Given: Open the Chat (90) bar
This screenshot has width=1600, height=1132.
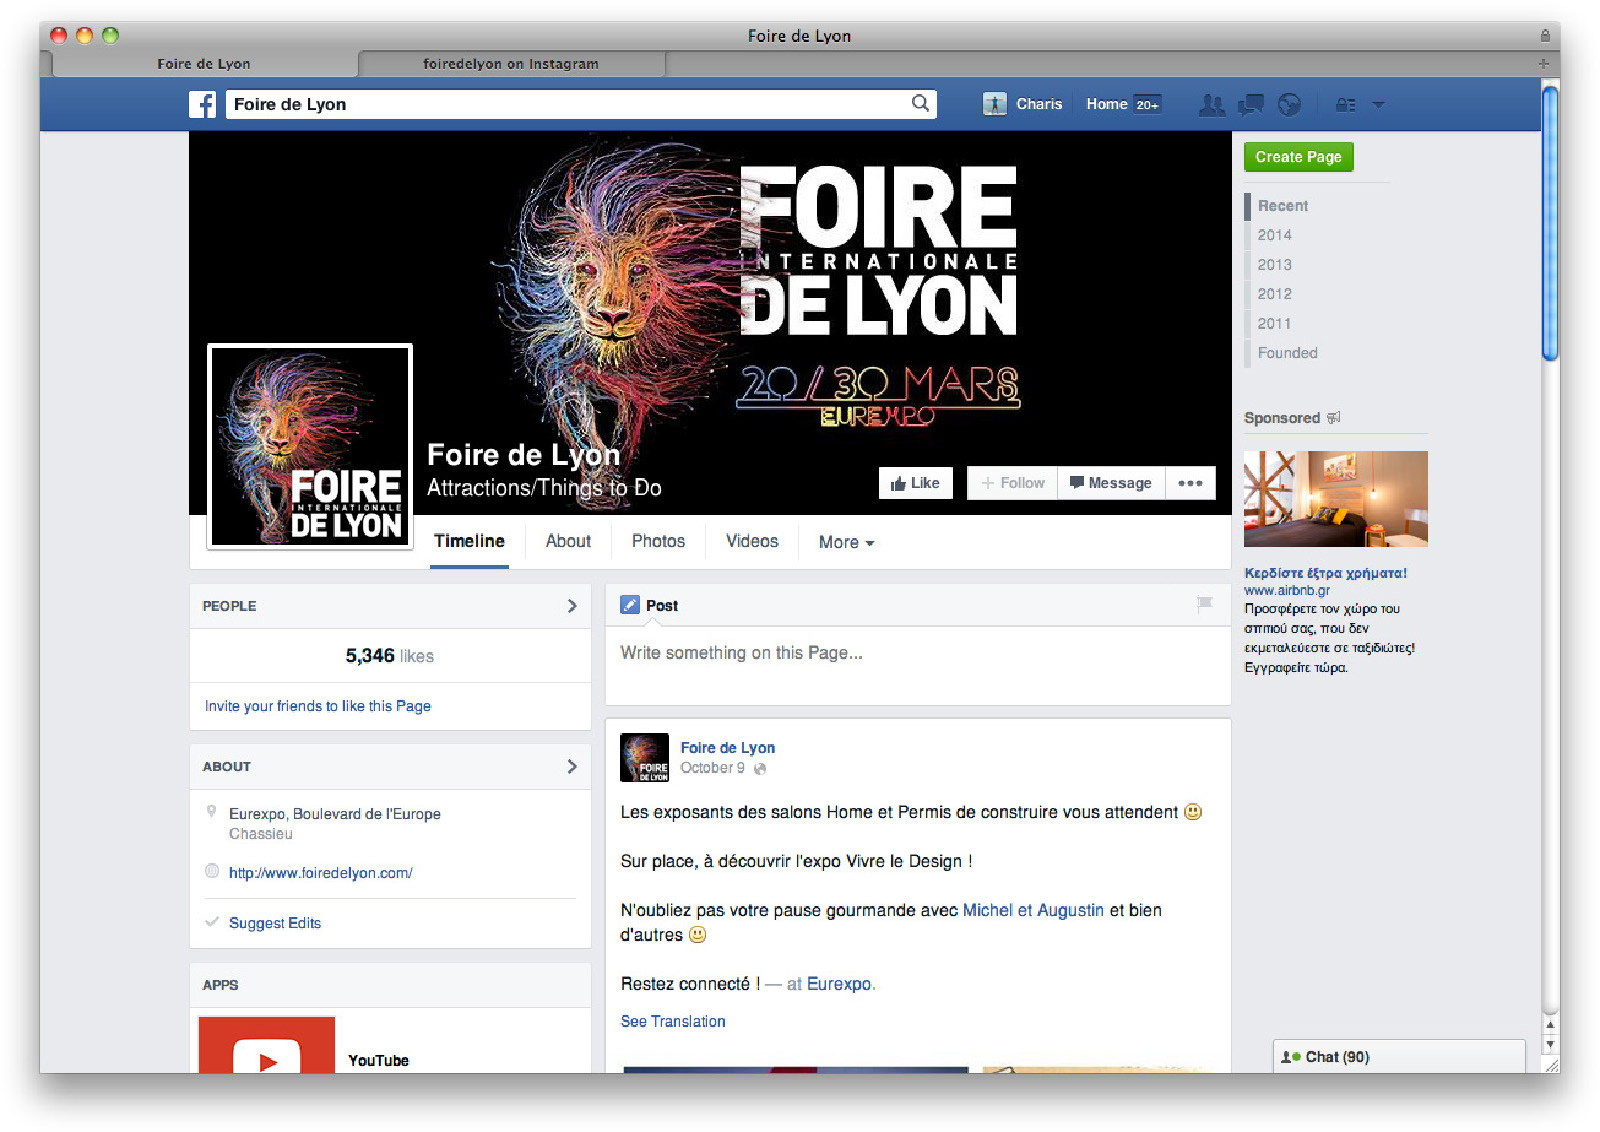Looking at the screenshot, I should click(x=1399, y=1057).
